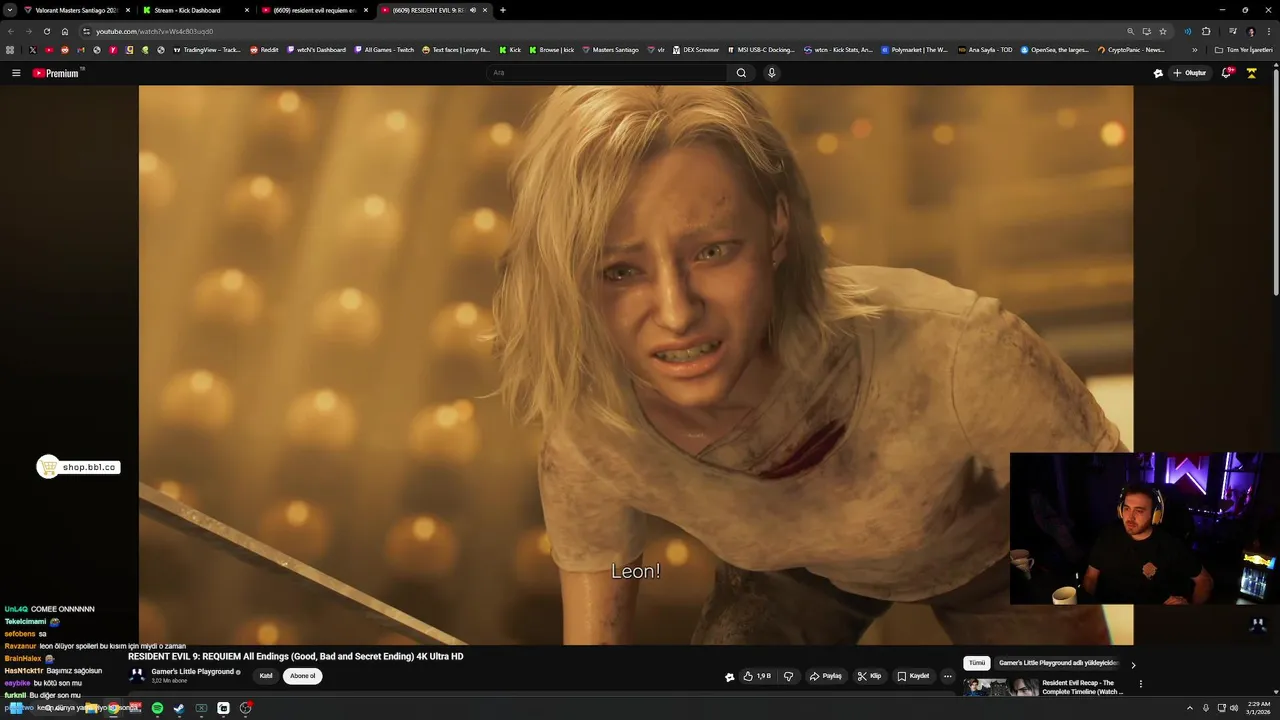Start voice search with the microphone icon
1280x720 pixels.
click(771, 73)
